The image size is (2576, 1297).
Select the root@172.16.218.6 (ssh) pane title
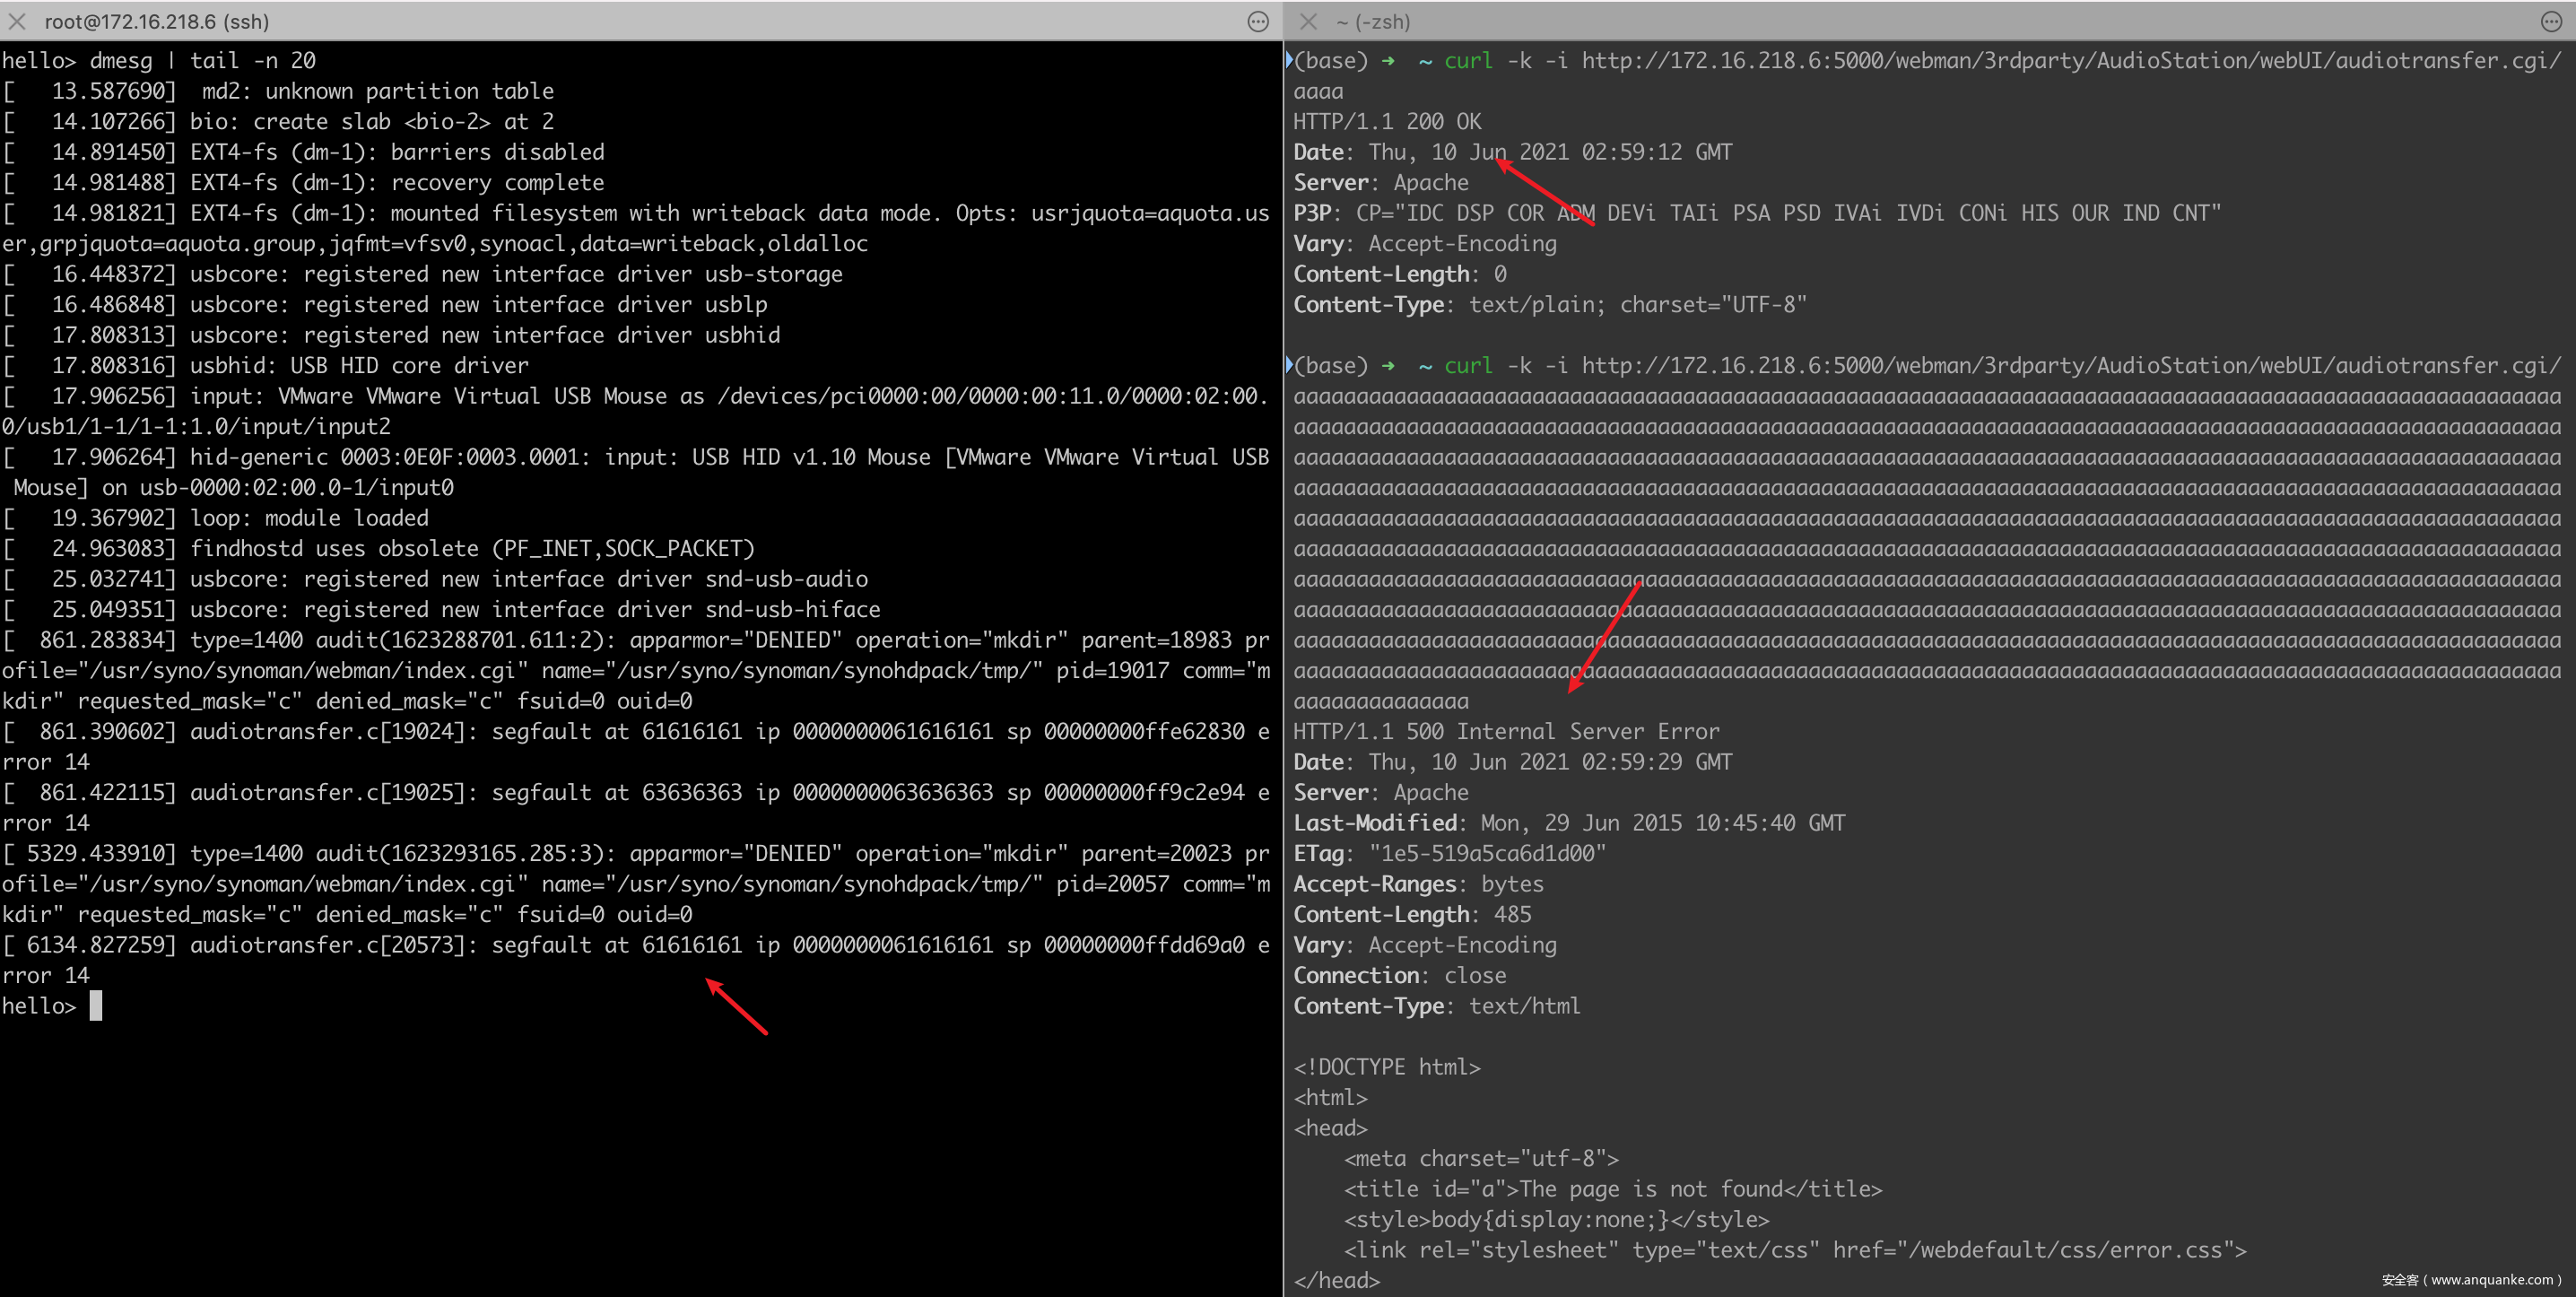(x=157, y=21)
